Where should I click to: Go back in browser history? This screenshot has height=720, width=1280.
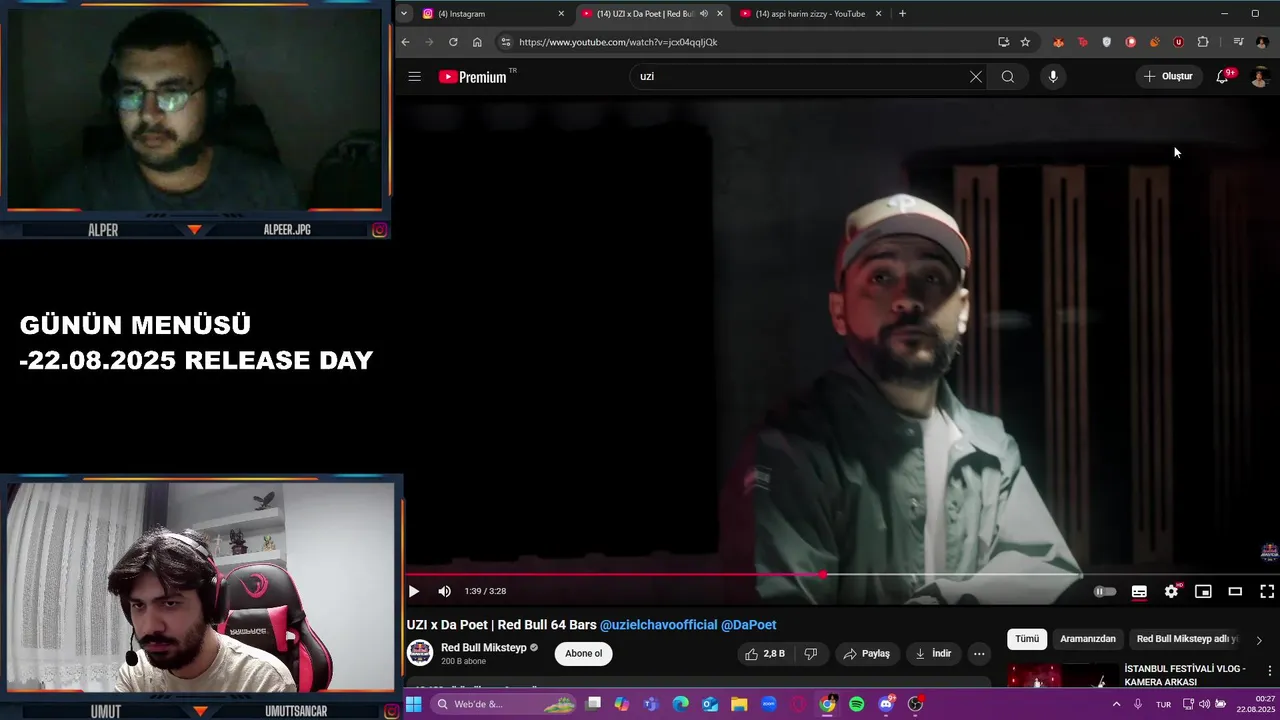click(405, 42)
